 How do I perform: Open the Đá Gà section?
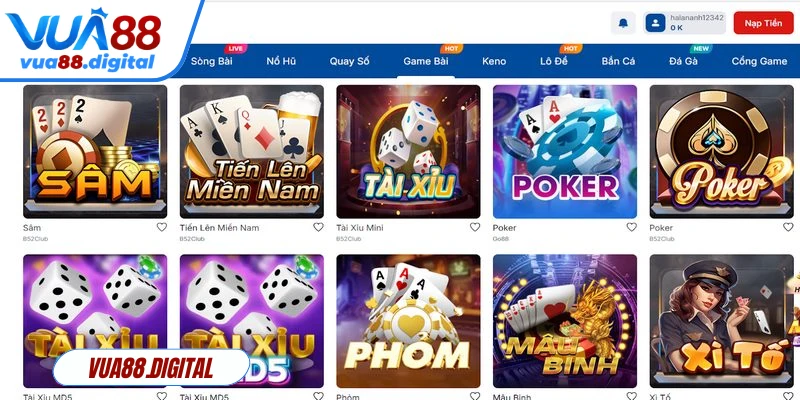point(683,61)
